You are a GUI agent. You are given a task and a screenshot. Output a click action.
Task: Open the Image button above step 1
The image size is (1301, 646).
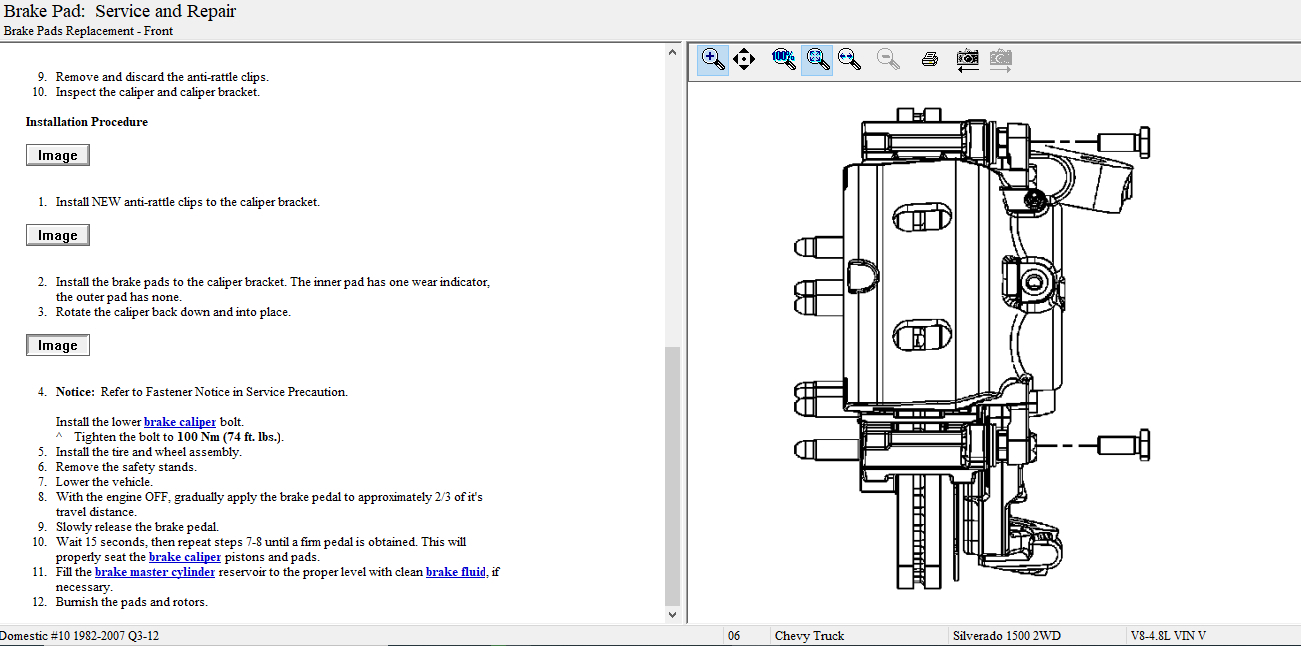58,155
